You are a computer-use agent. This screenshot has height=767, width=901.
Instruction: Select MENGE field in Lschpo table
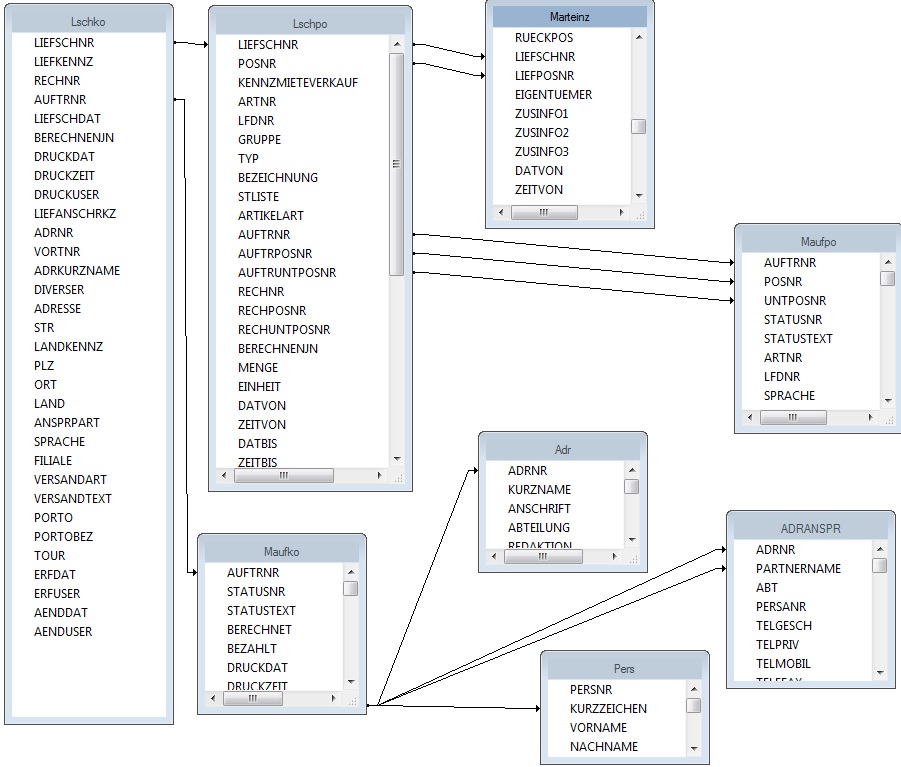pyautogui.click(x=257, y=367)
